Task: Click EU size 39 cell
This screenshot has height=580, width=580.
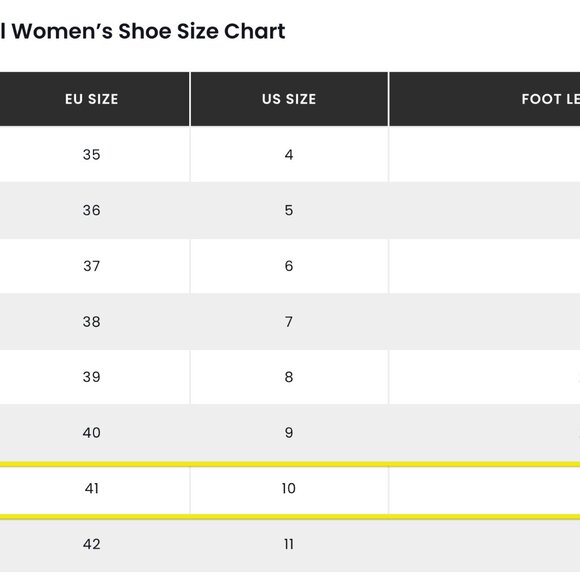Action: tap(94, 377)
